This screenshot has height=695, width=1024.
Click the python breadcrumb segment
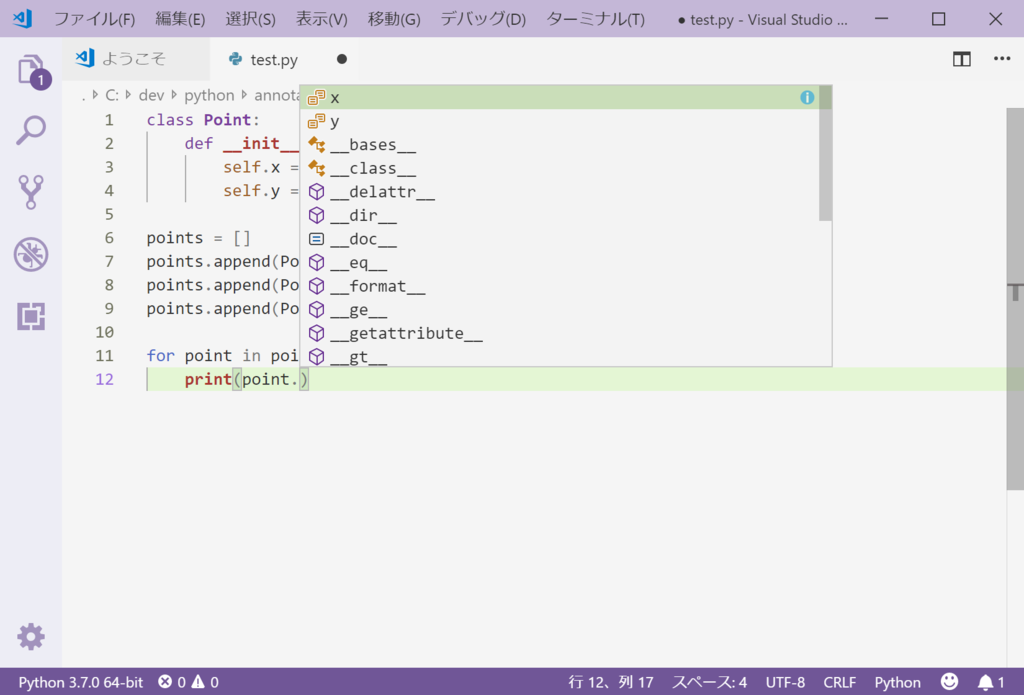click(x=209, y=95)
